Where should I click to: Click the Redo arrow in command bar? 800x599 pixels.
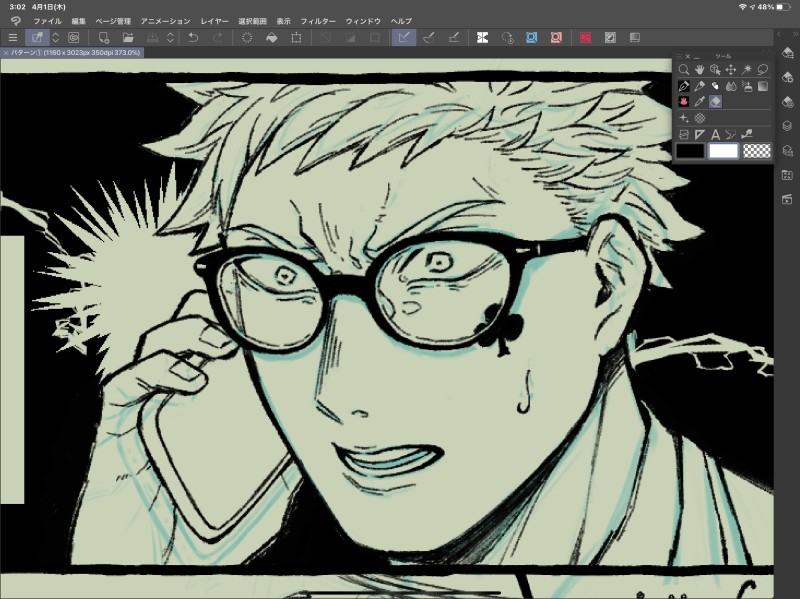tap(218, 38)
